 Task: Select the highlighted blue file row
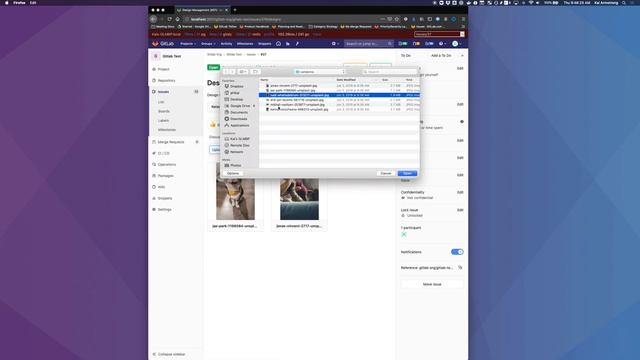tap(339, 95)
